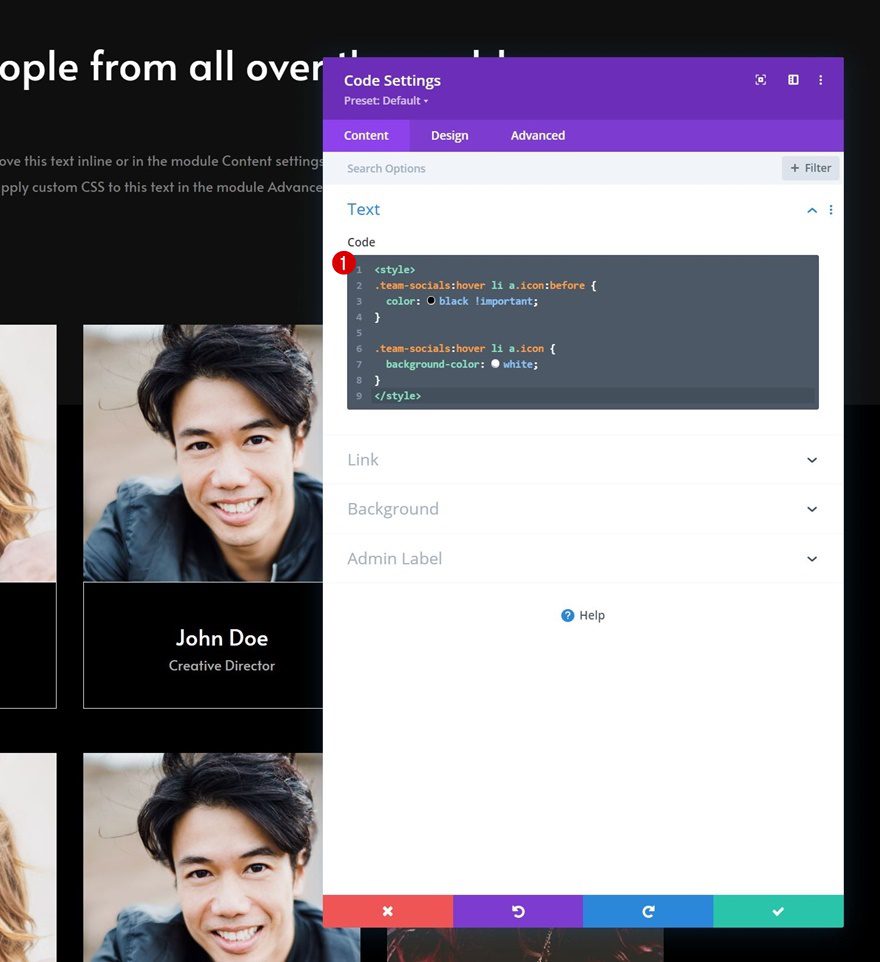
Task: Click the Filter button
Action: [x=810, y=168]
